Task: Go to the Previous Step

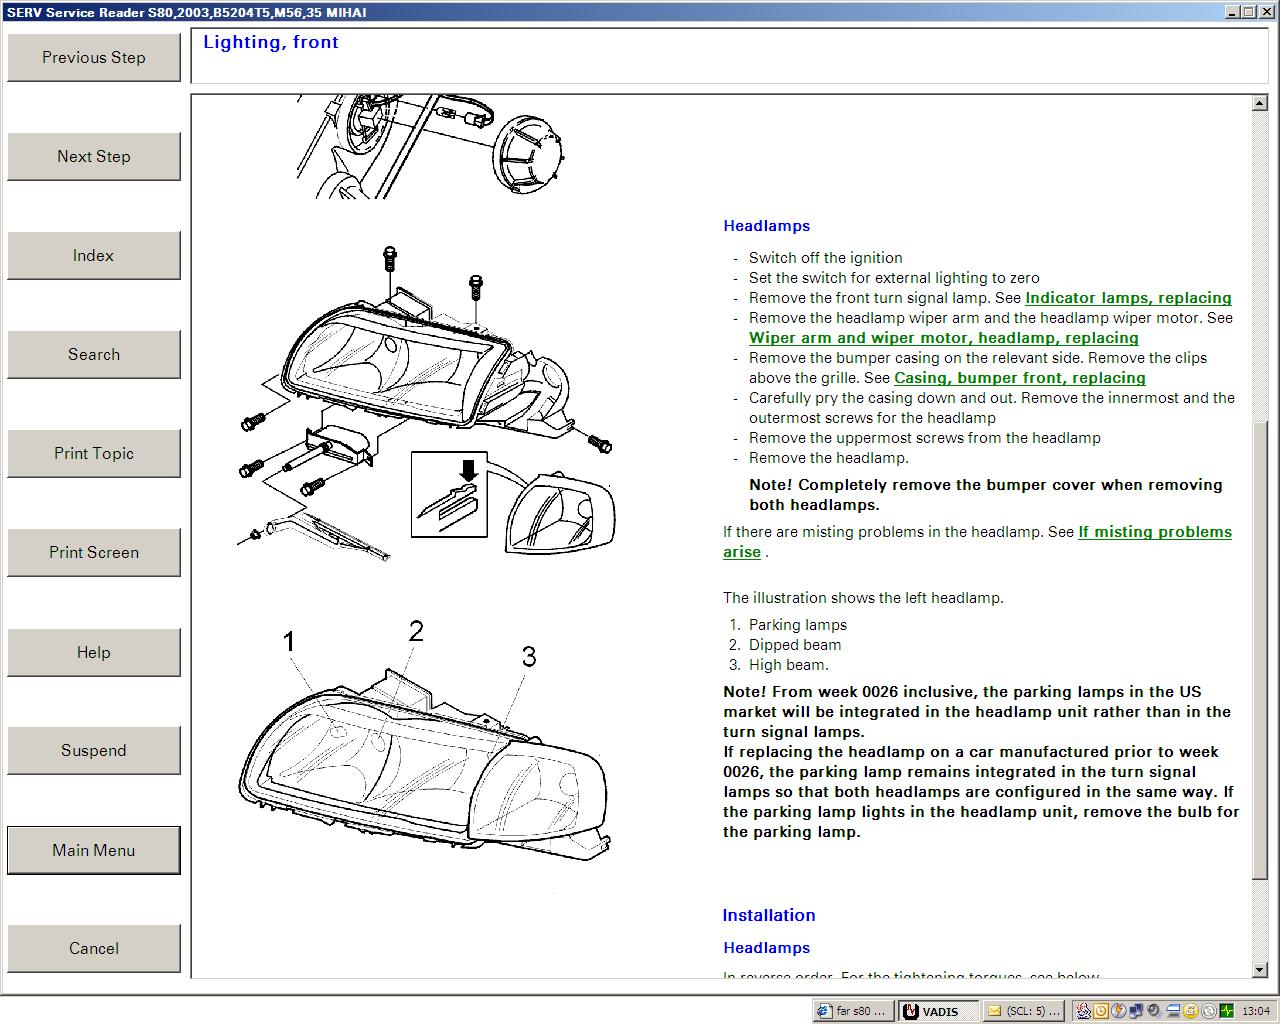Action: pyautogui.click(x=94, y=58)
